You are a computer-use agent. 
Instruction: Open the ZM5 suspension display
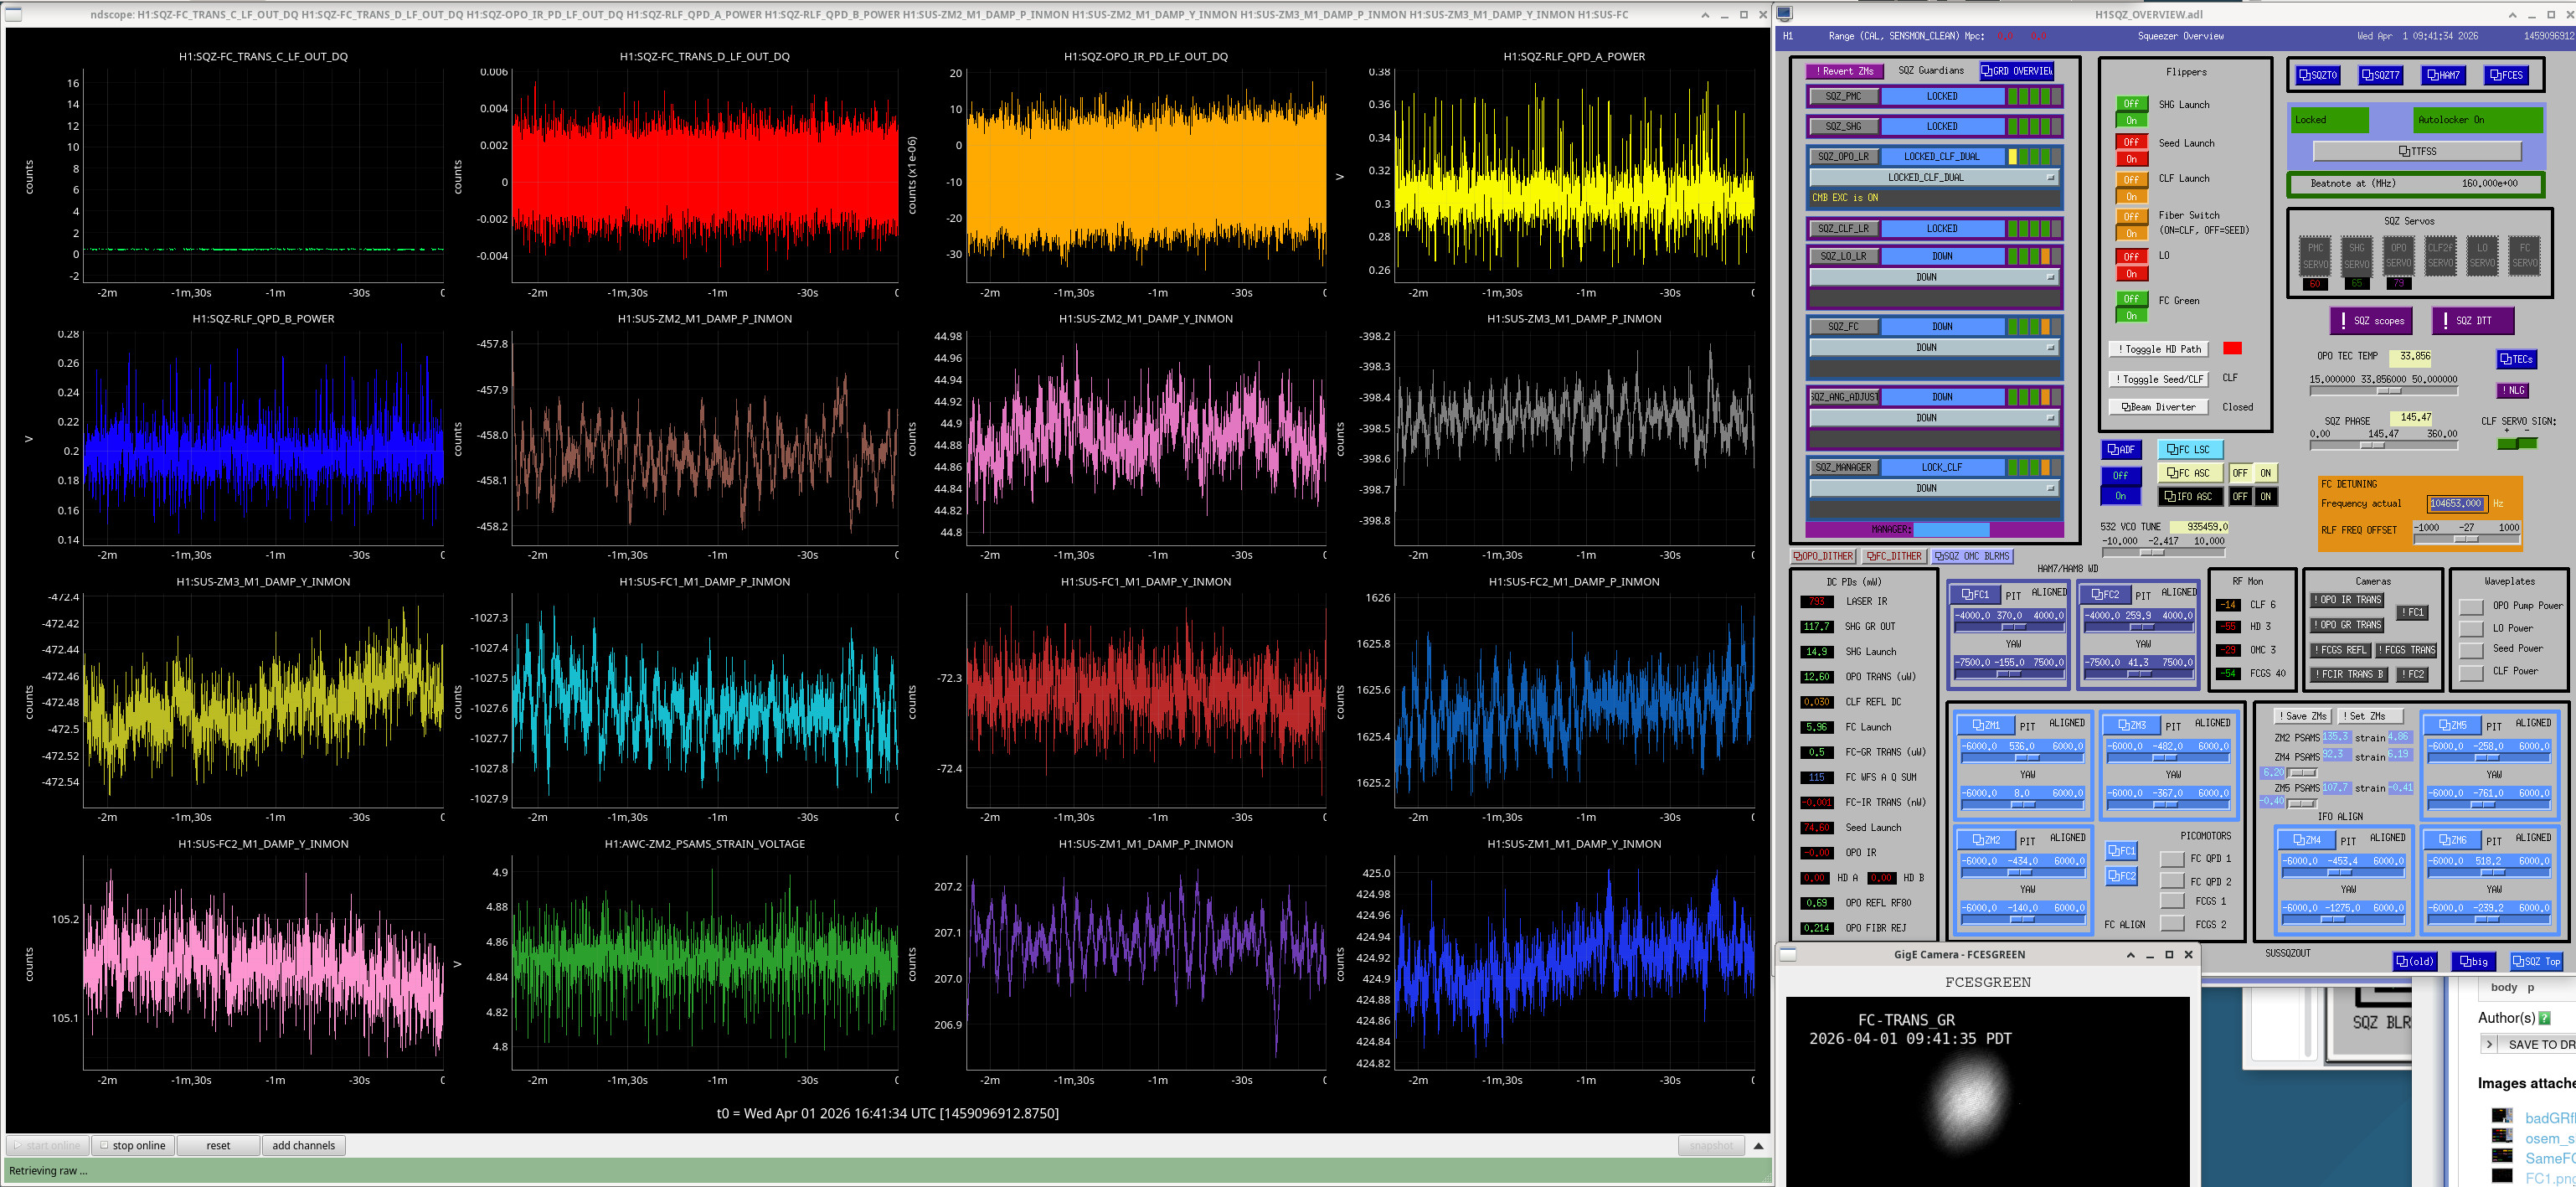2452,725
